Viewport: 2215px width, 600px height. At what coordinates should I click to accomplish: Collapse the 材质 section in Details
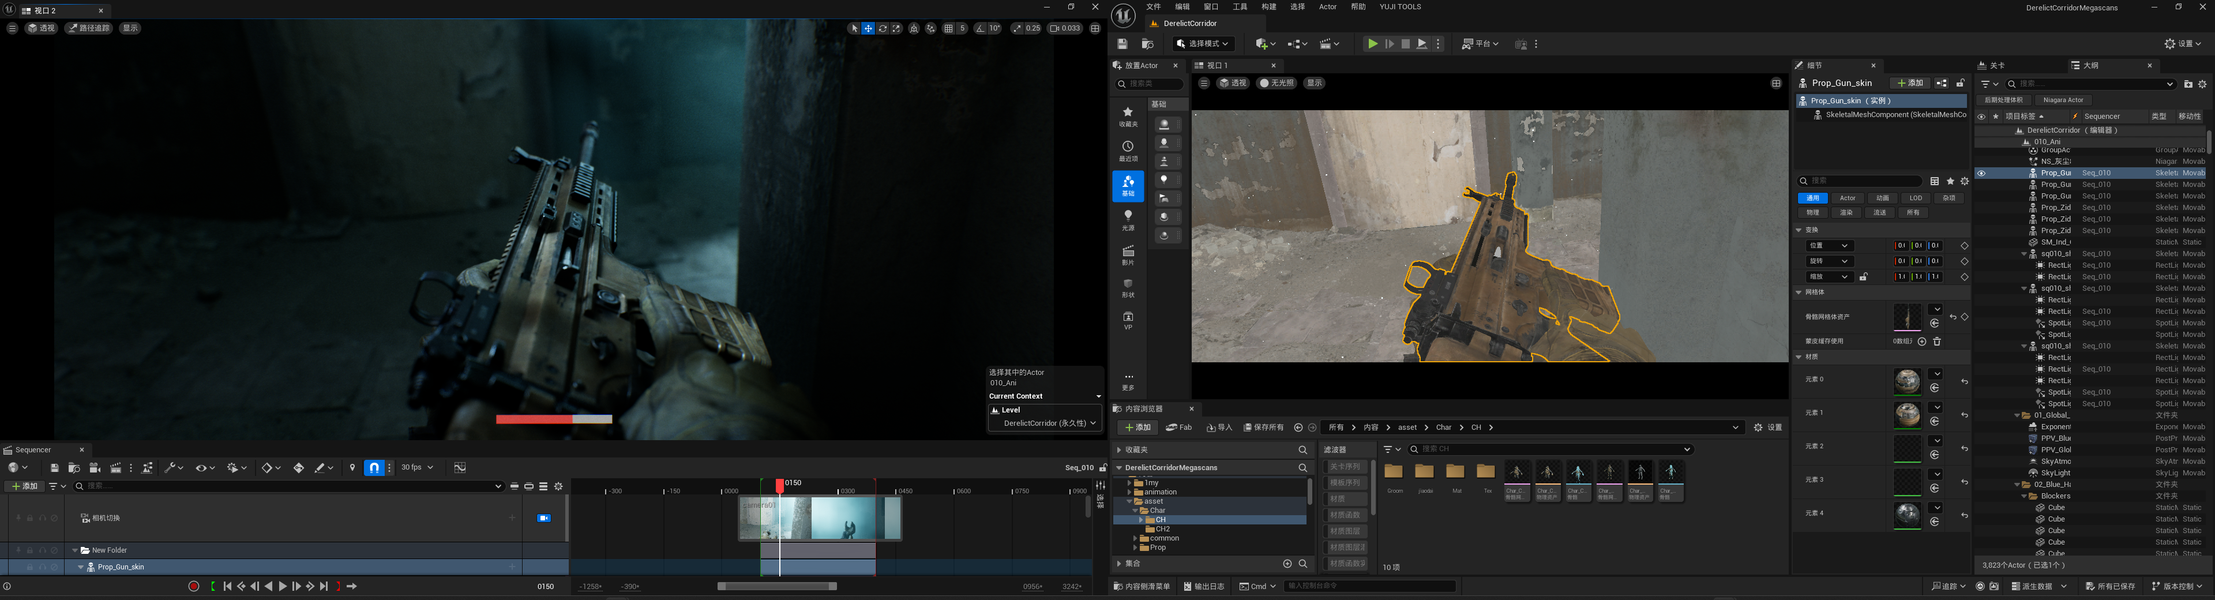(1799, 357)
